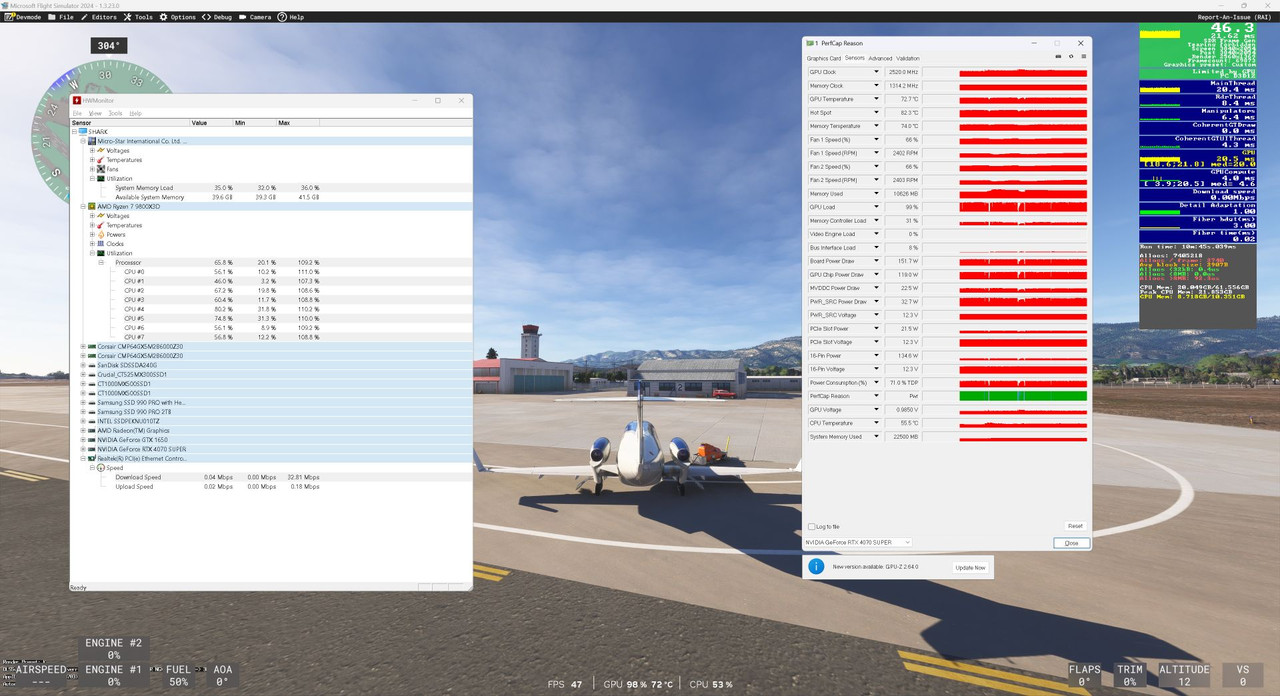
Task: Collapse the AMD Ryzen 7 9800X3D tree node
Action: 83,207
